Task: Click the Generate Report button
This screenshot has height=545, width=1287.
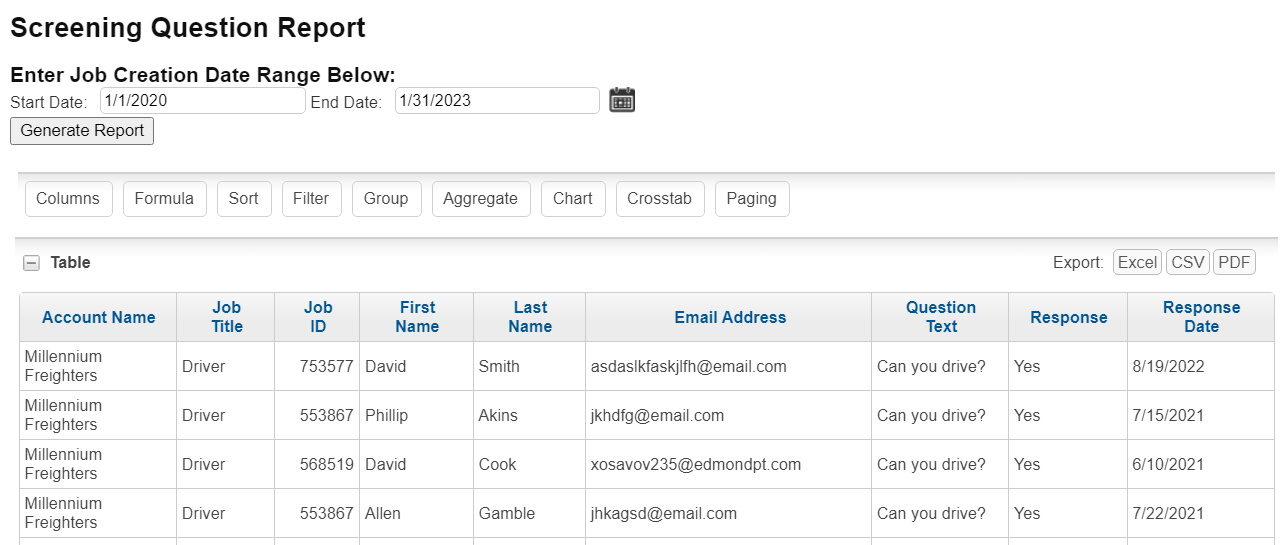Action: pyautogui.click(x=82, y=131)
